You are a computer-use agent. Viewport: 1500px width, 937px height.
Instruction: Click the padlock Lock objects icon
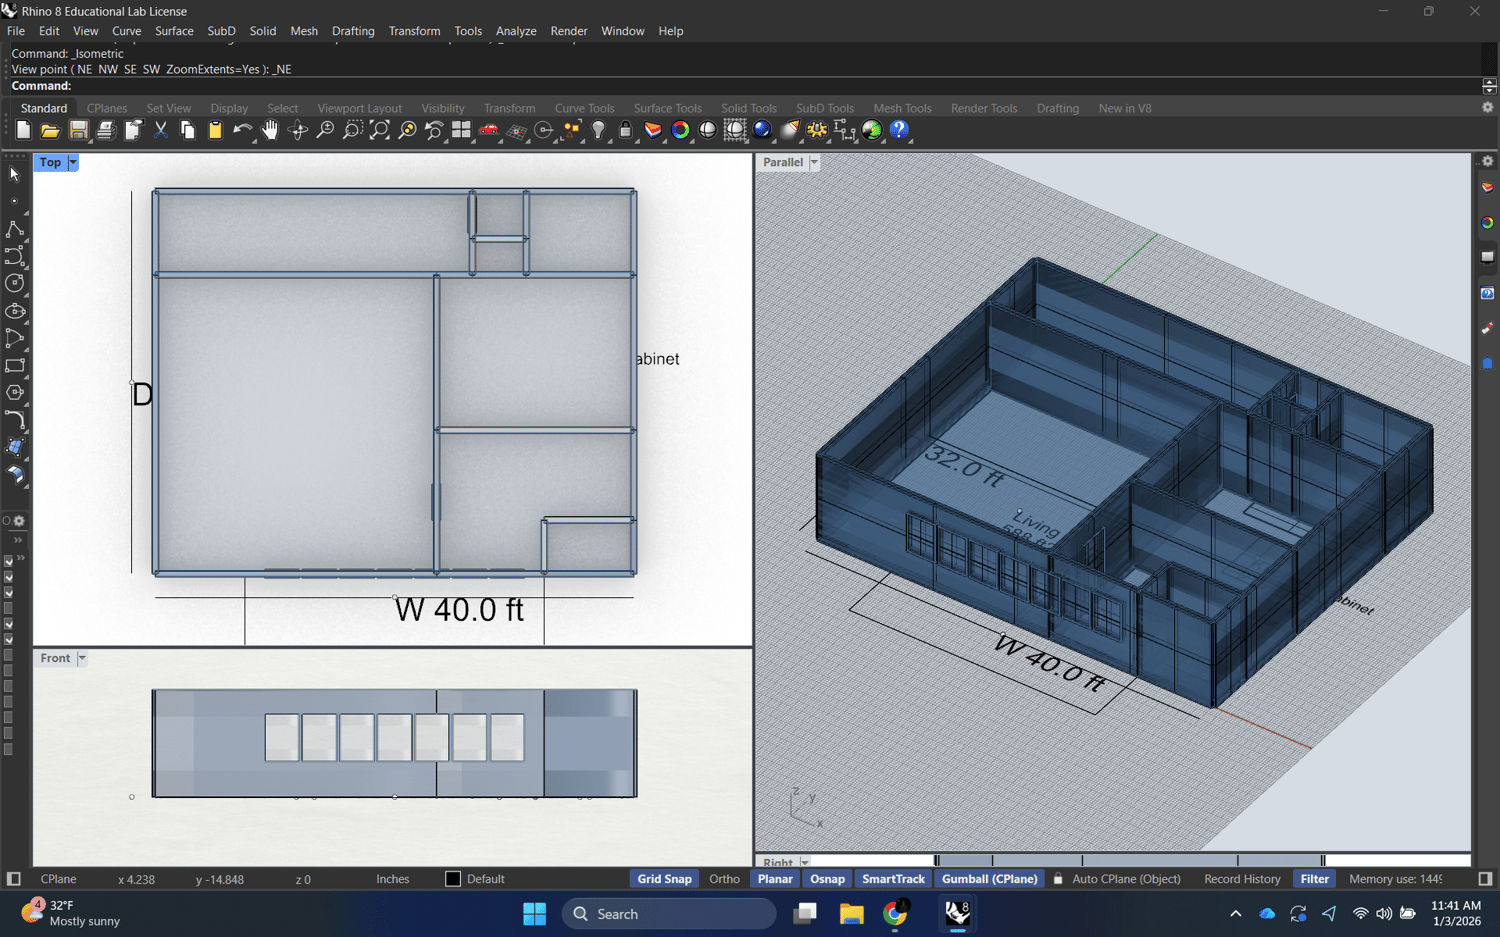(625, 130)
